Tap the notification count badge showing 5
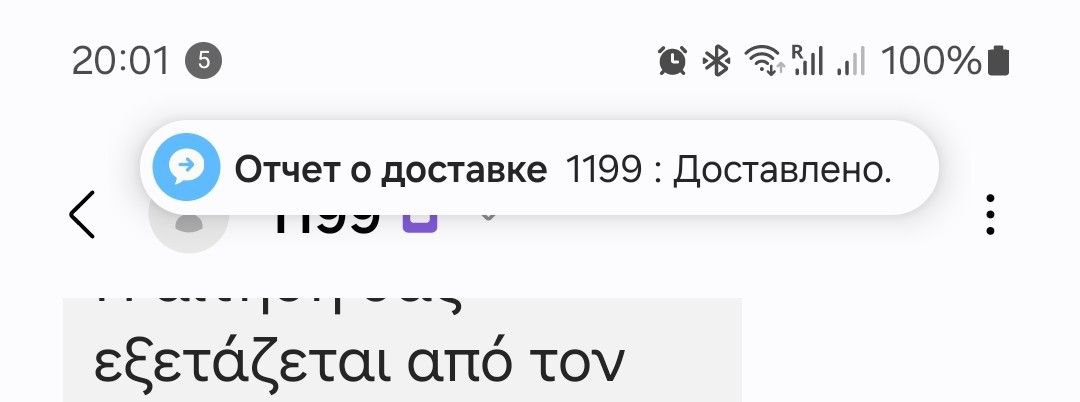Screen dimensions: 1080x402 pos(204,61)
